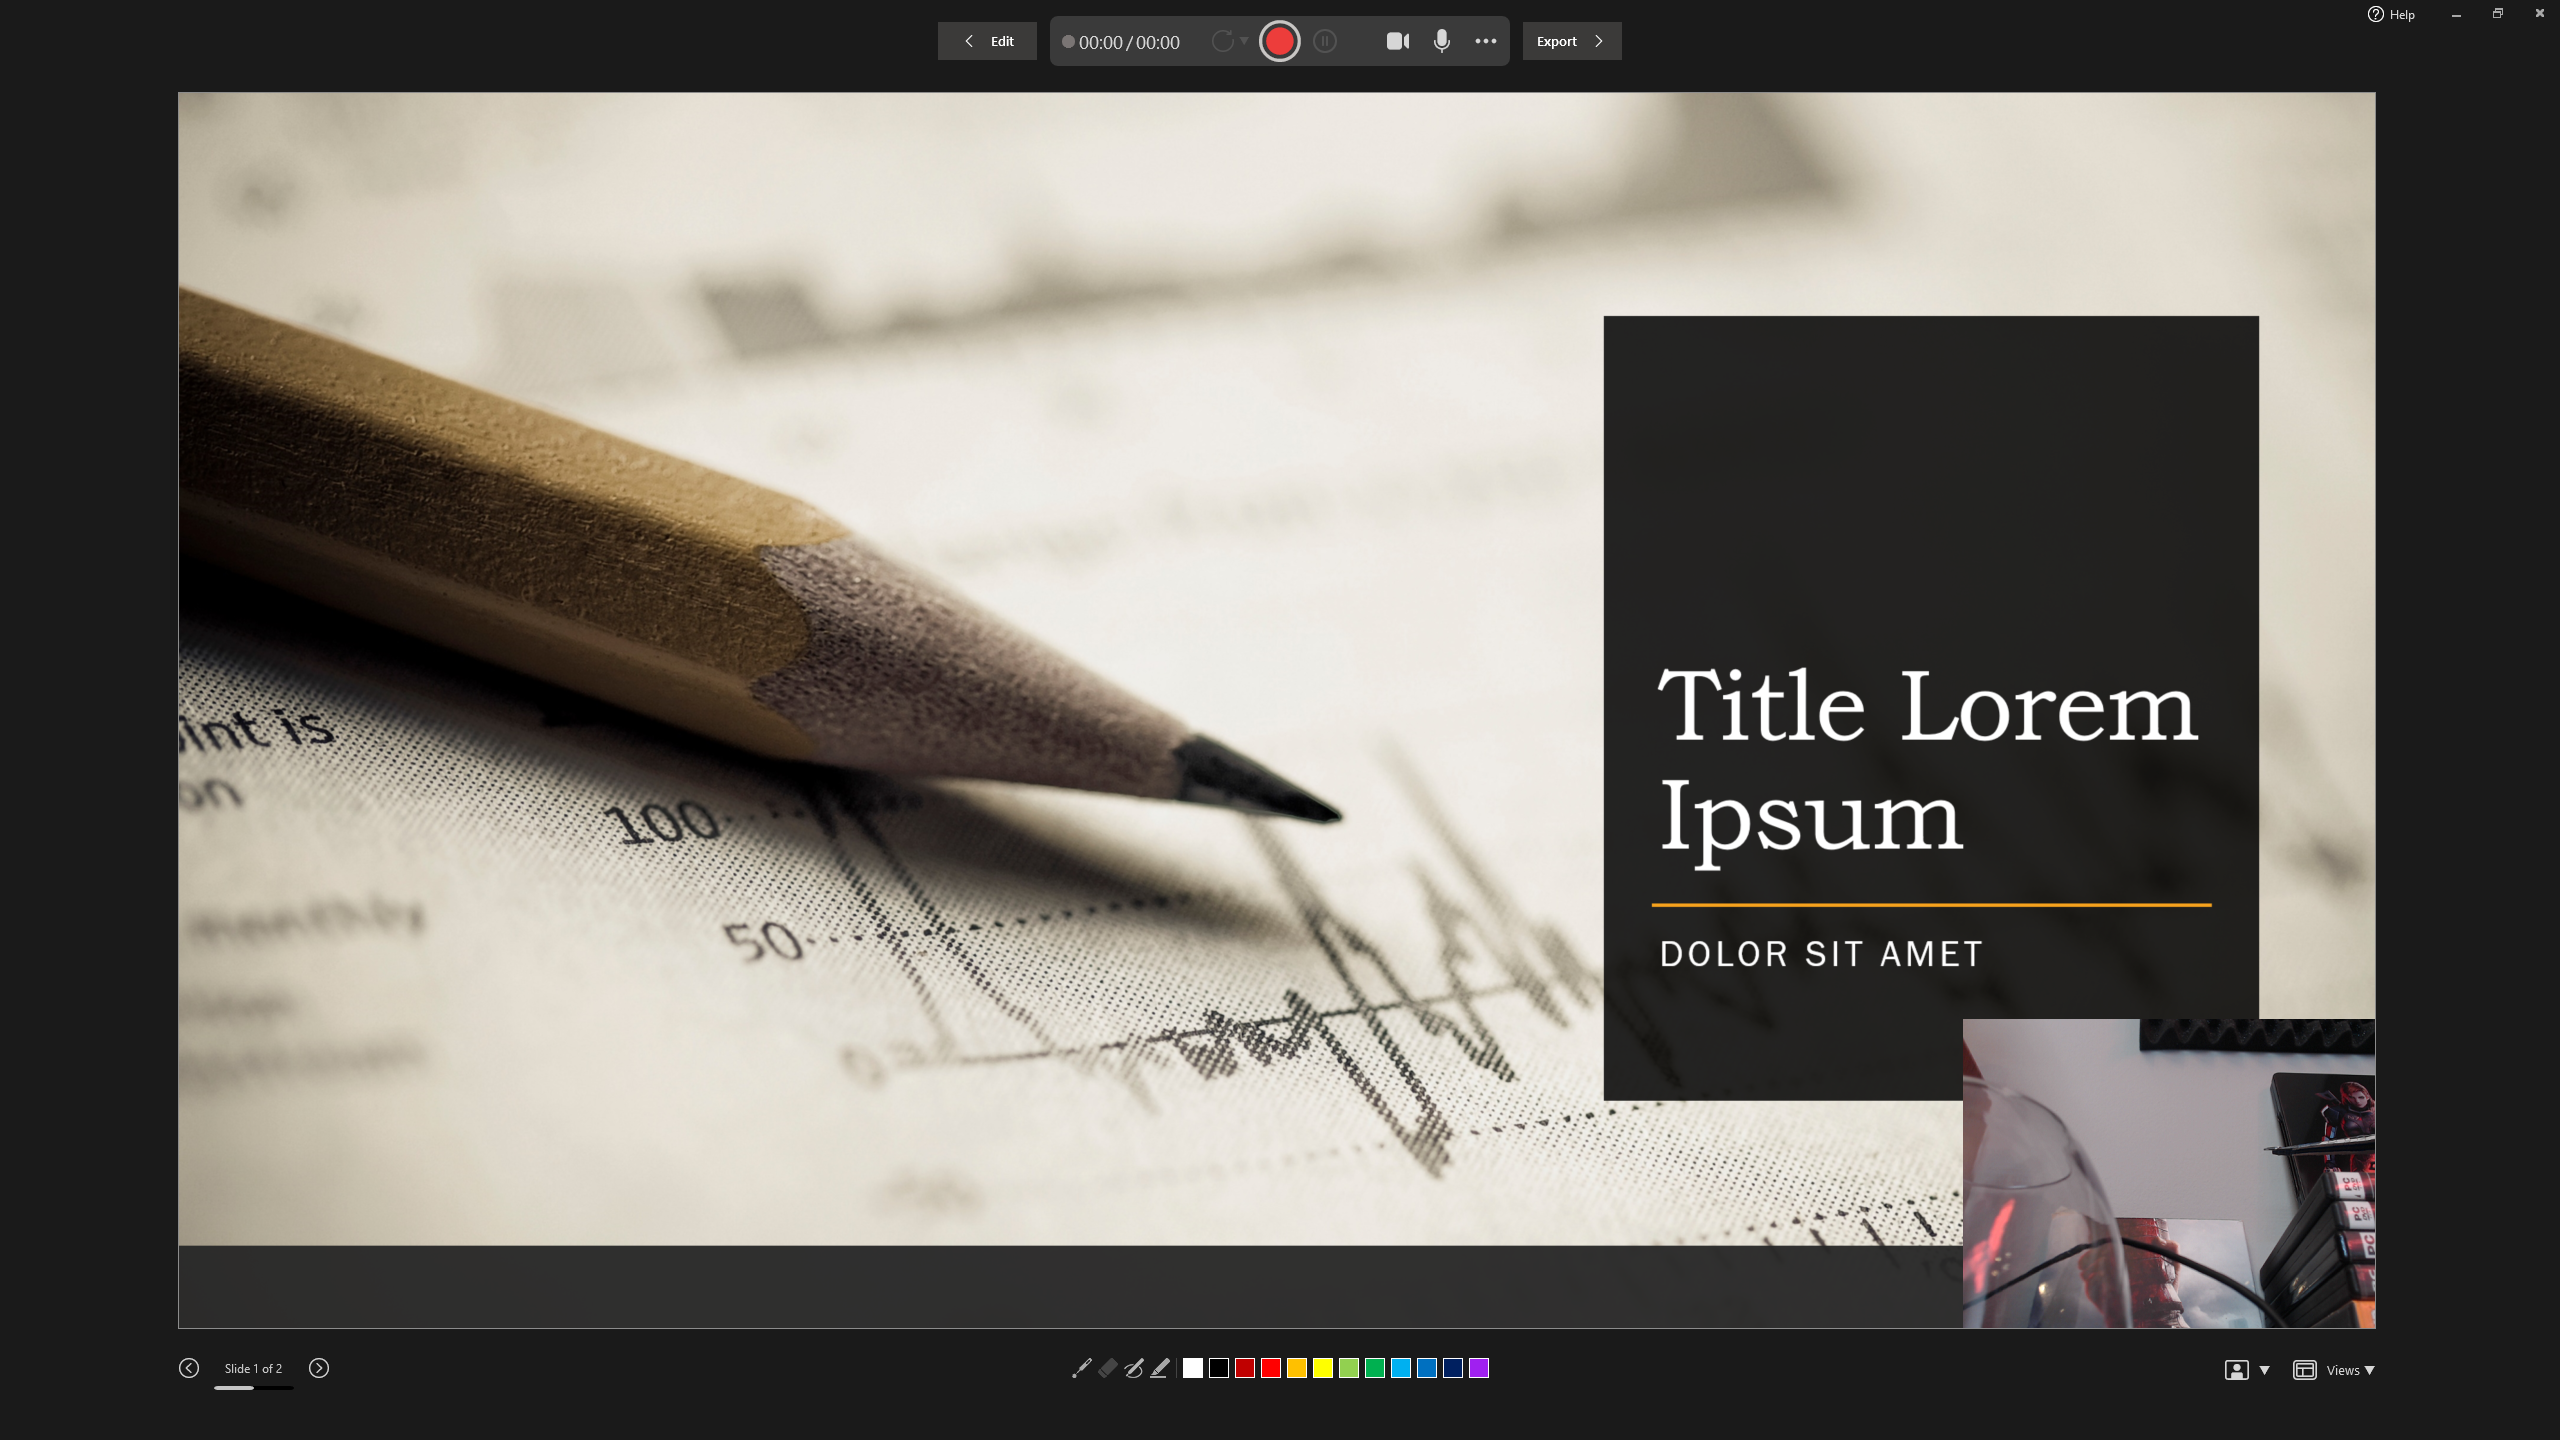This screenshot has width=2560, height=1440.
Task: Go back to Edit mode
Action: click(x=987, y=41)
